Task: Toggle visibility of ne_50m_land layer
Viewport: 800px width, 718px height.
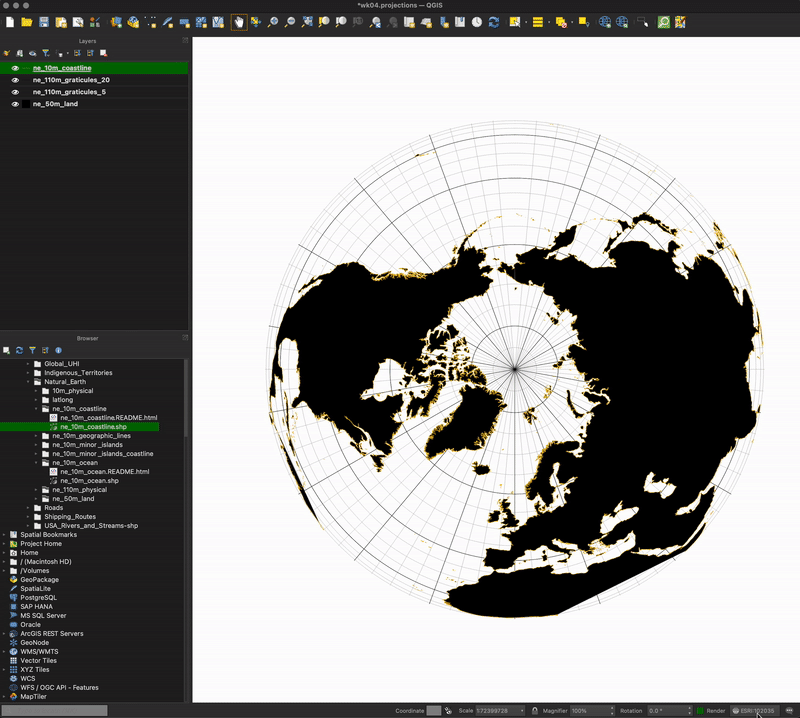Action: [x=15, y=104]
